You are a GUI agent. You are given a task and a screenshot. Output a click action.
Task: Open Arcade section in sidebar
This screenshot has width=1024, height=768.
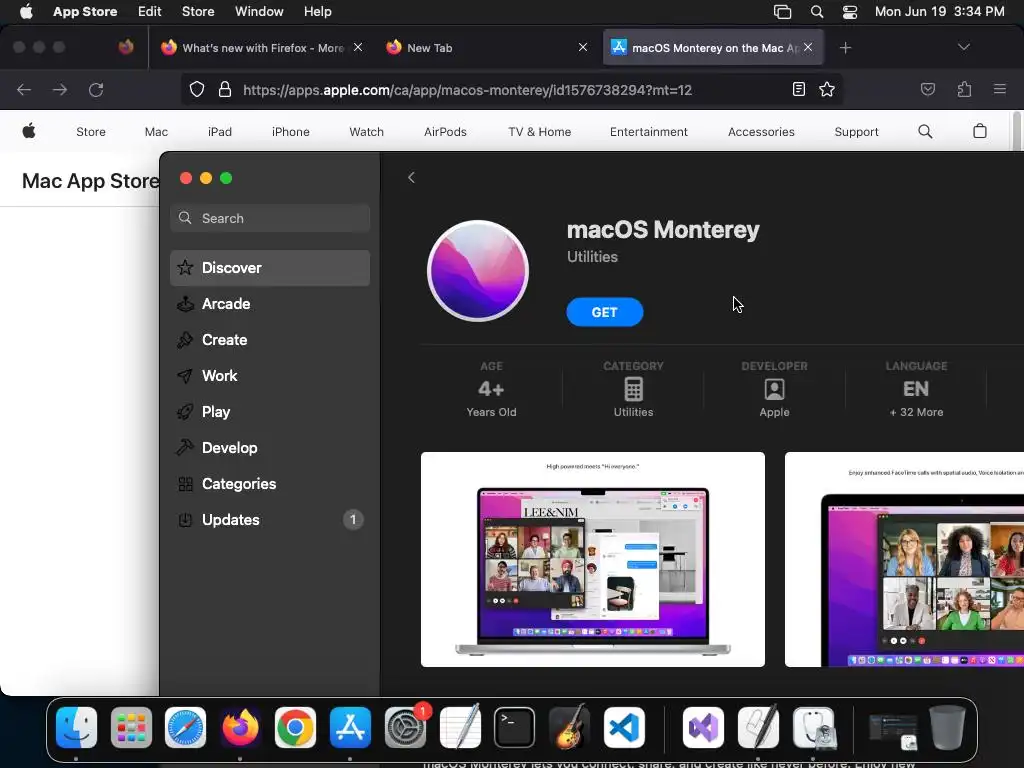tap(270, 304)
